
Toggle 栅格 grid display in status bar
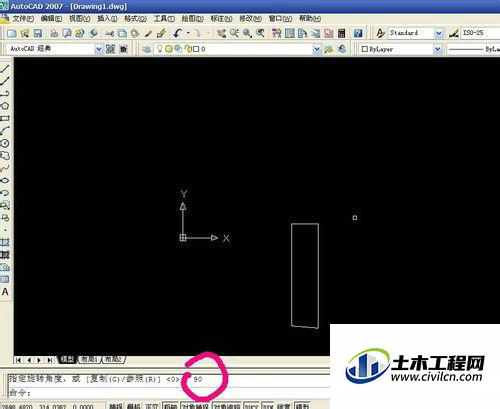[134, 406]
